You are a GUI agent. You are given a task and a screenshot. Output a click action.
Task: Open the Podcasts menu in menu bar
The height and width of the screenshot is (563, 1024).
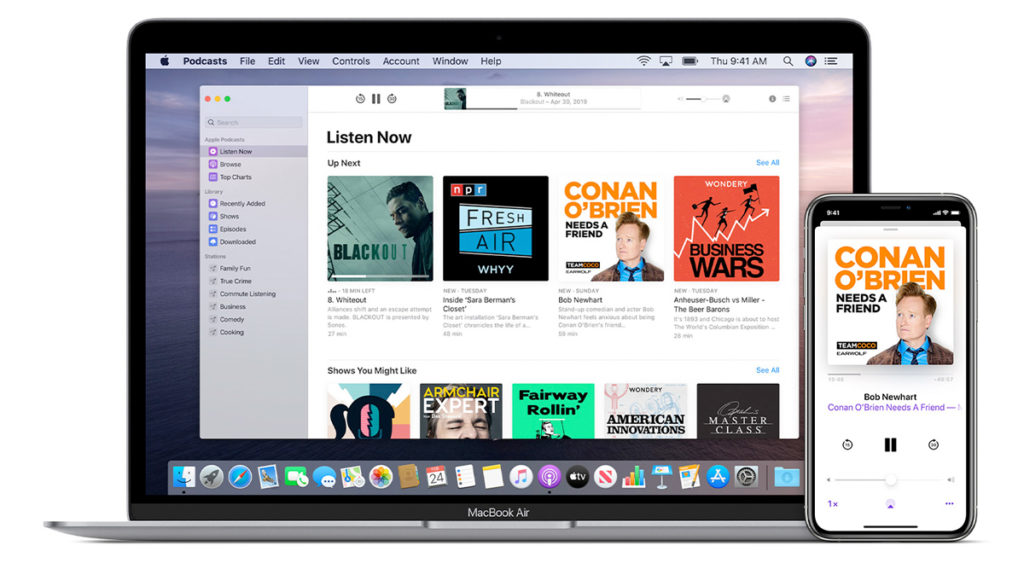coord(205,61)
